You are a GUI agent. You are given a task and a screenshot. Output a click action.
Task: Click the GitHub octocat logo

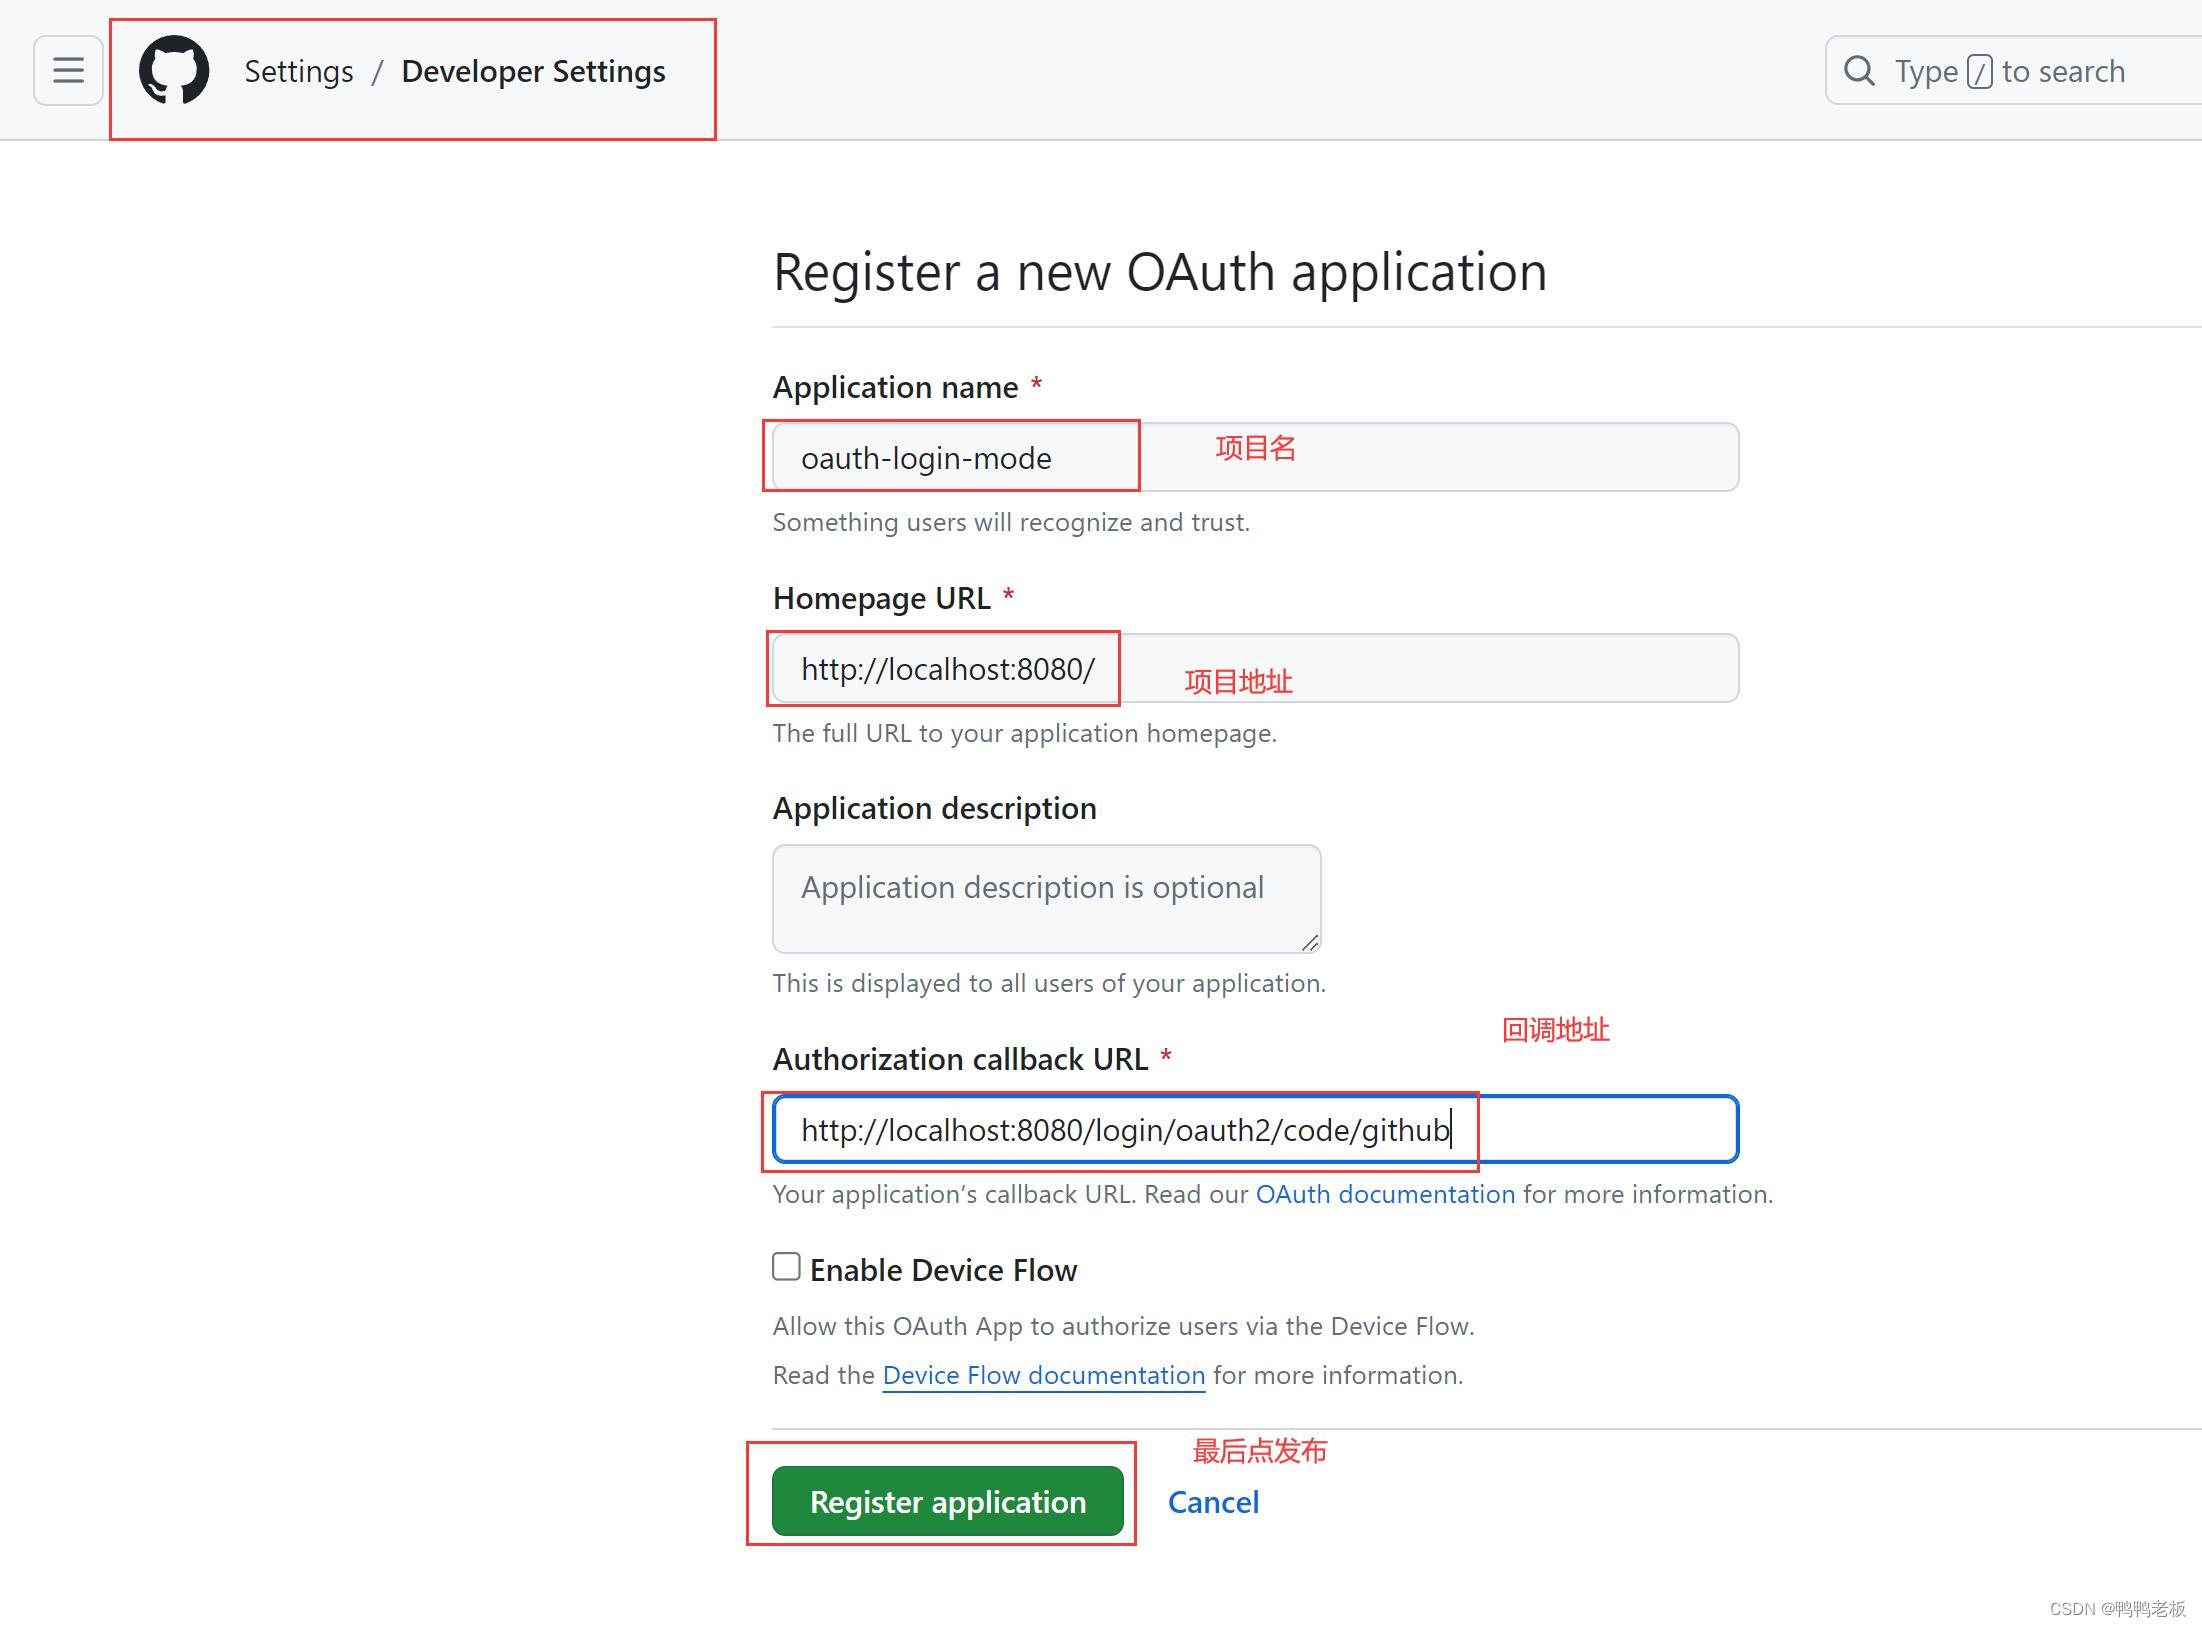click(174, 70)
